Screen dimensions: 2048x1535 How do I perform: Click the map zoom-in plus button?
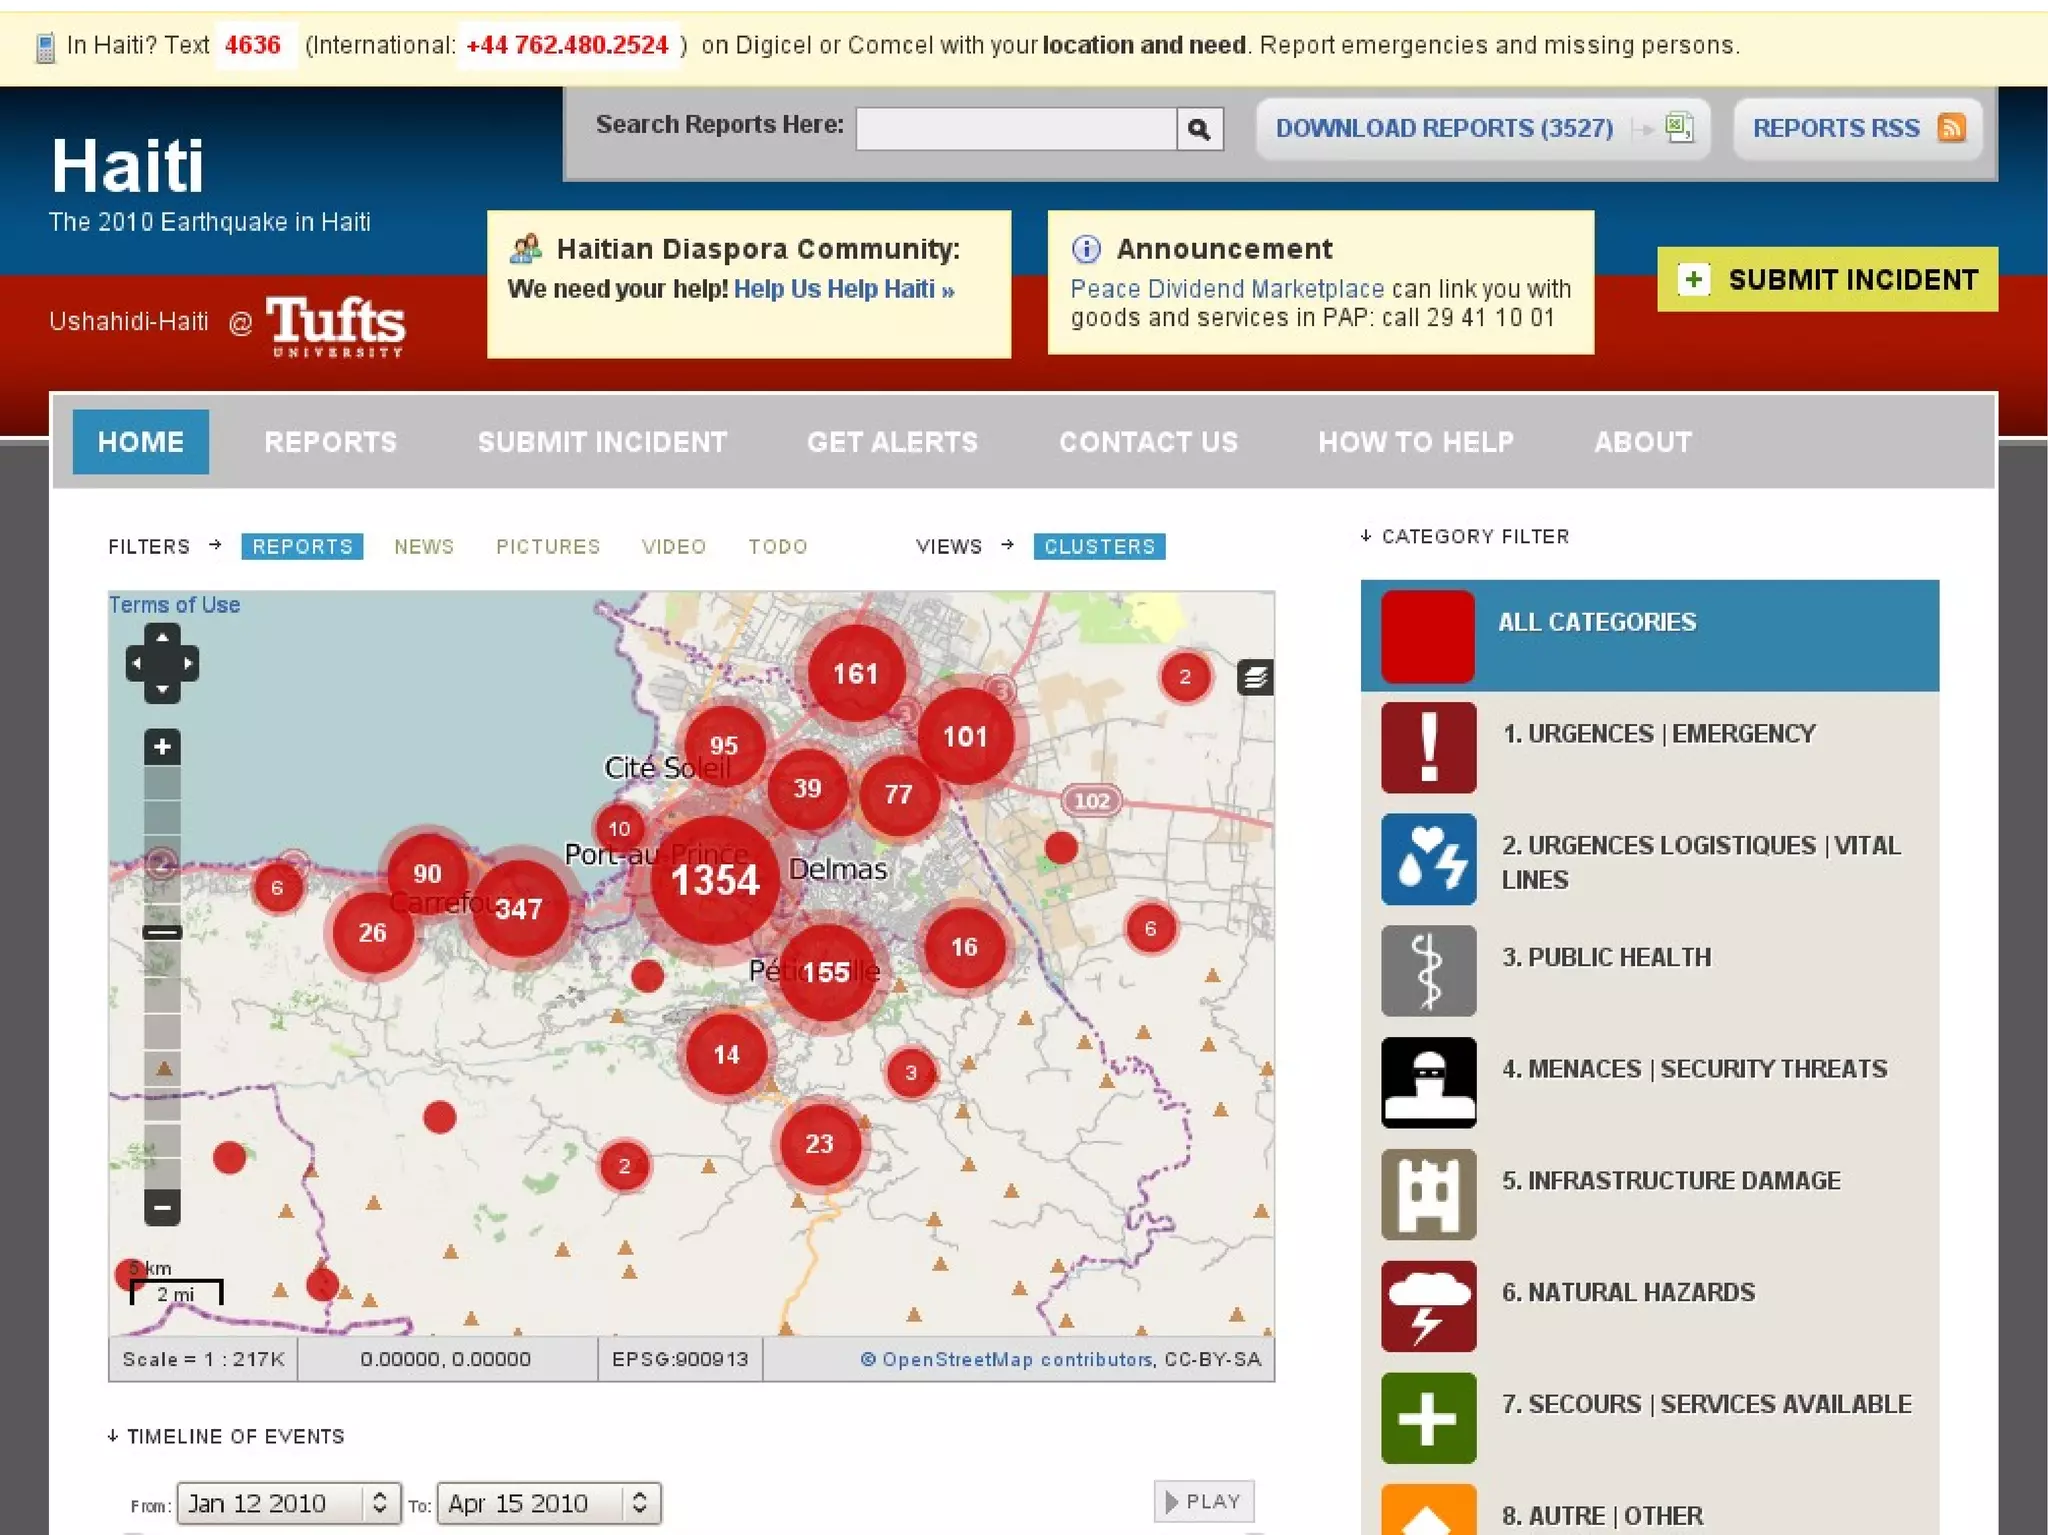(x=162, y=747)
